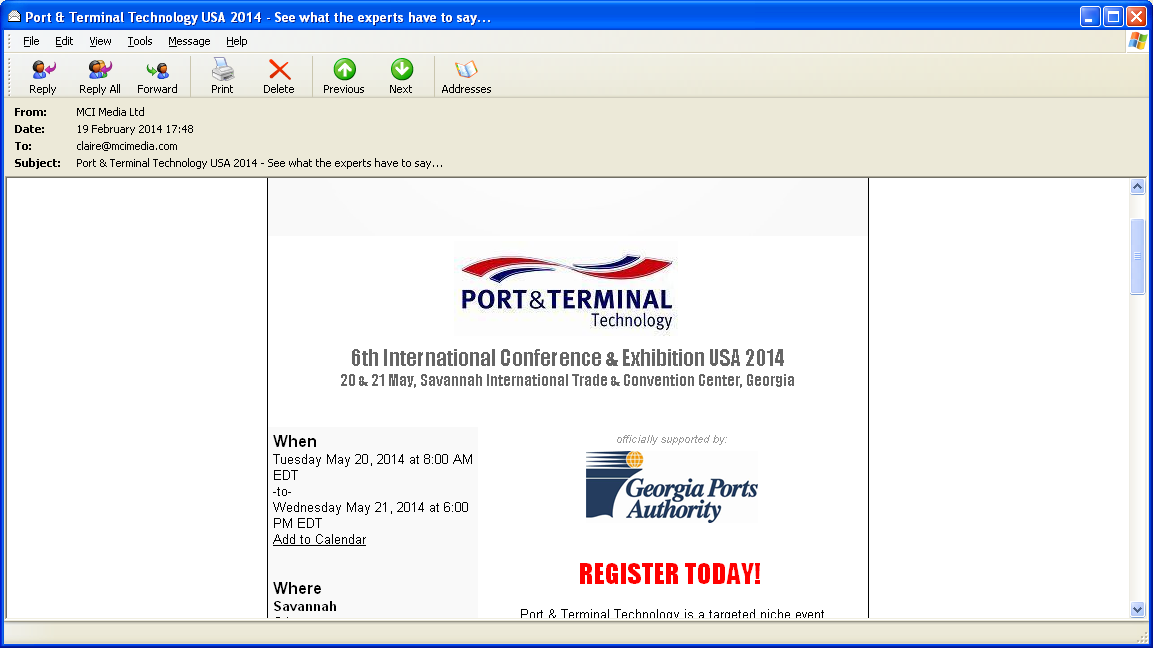This screenshot has height=648, width=1153.
Task: Forward this email message
Action: point(157,76)
